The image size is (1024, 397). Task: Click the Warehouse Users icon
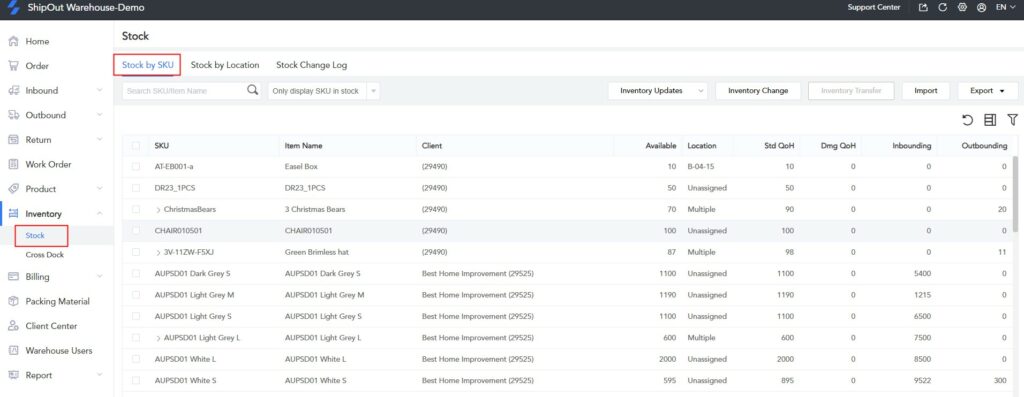point(13,351)
